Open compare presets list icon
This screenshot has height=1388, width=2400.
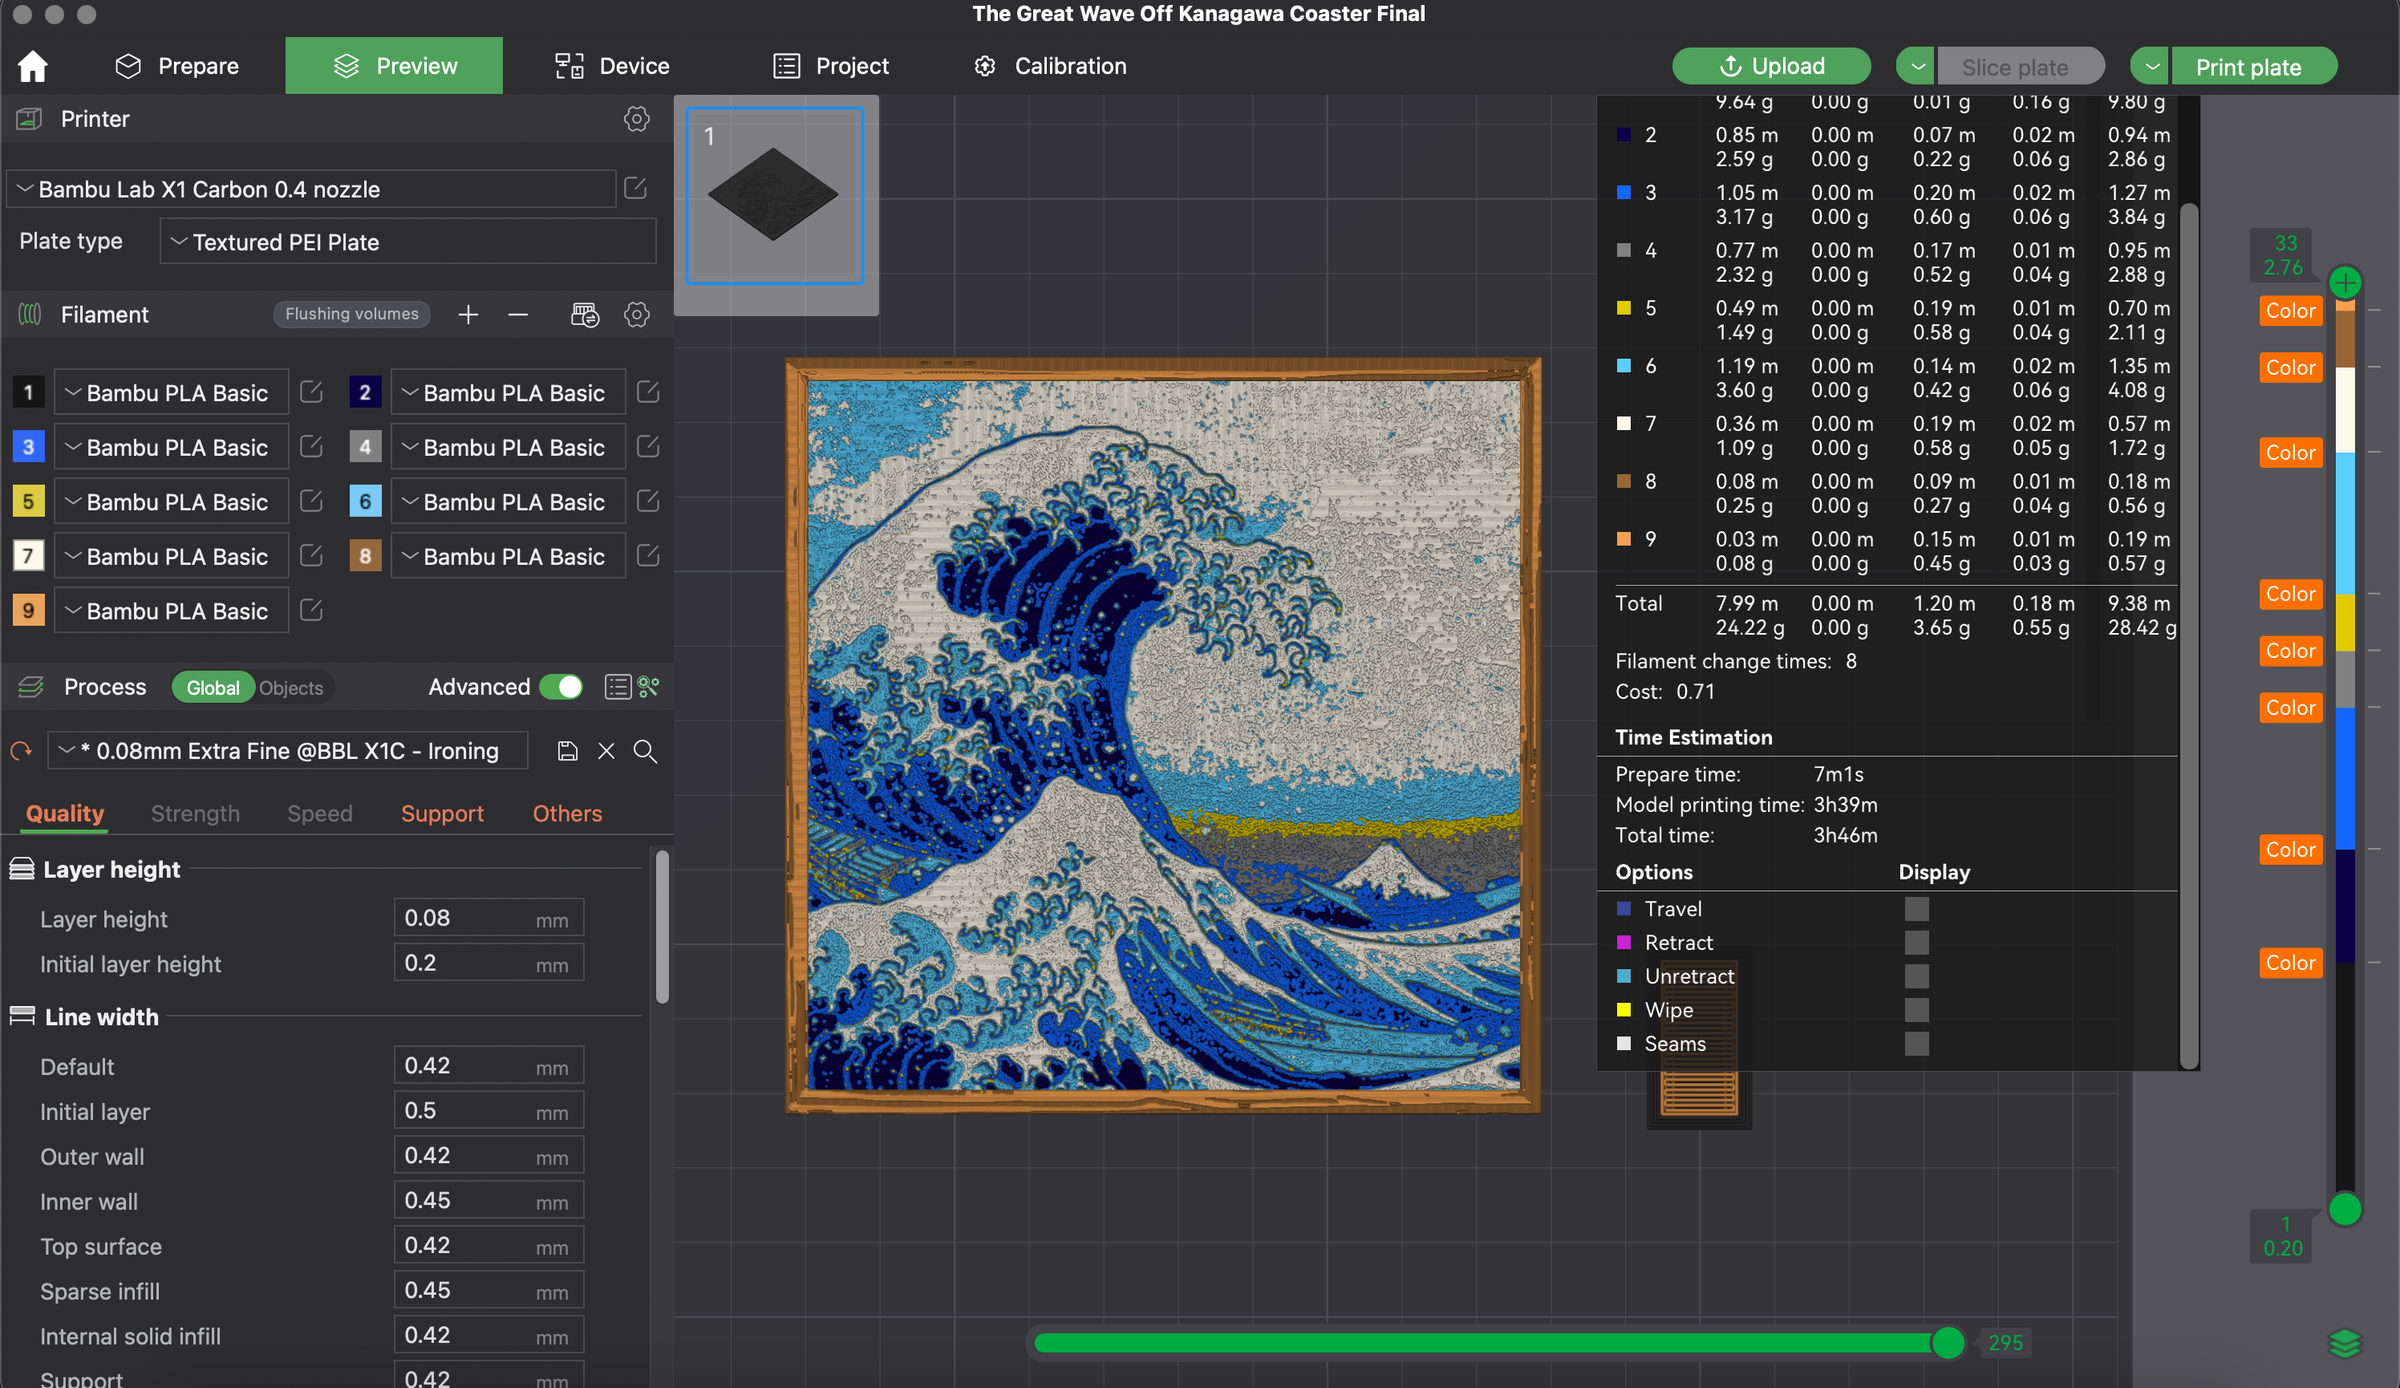tap(617, 687)
